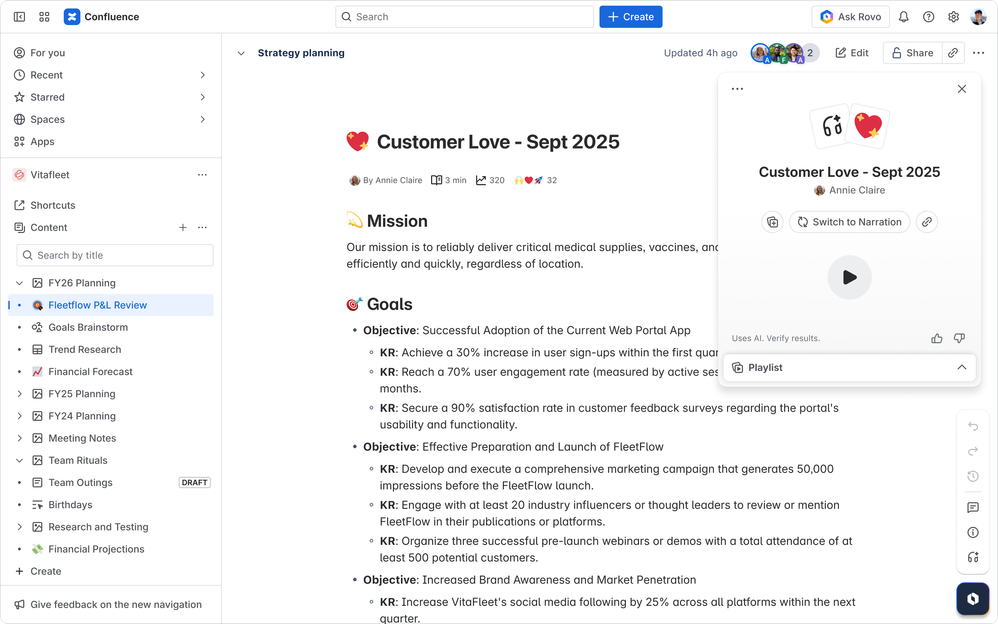This screenshot has height=624, width=998.
Task: Open Content section more options ellipsis
Action: click(x=202, y=227)
